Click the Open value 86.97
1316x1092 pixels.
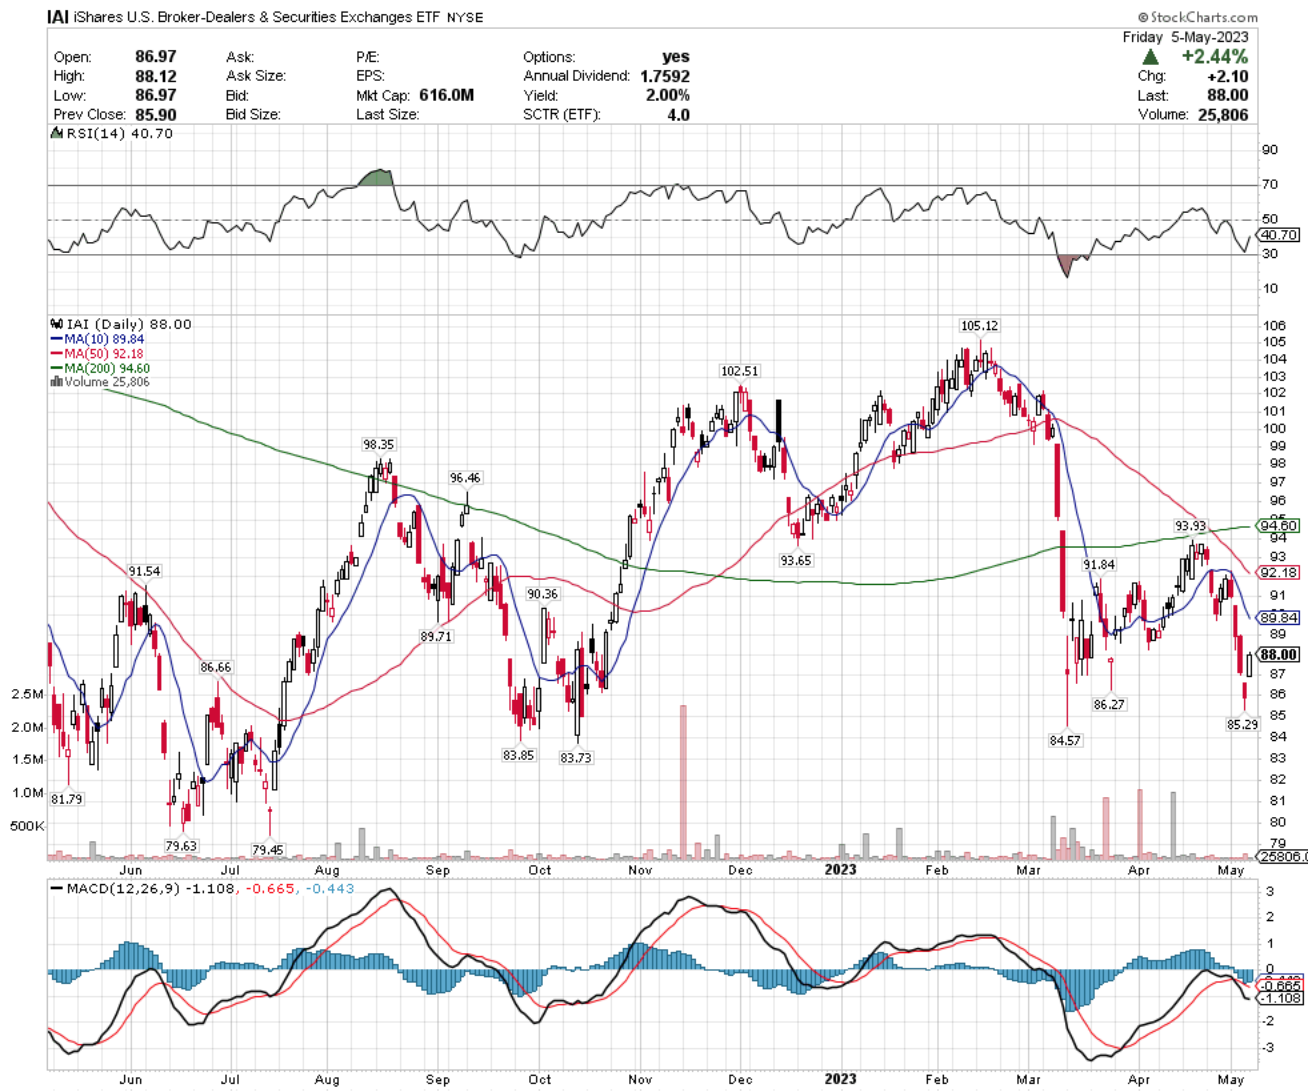(x=156, y=57)
